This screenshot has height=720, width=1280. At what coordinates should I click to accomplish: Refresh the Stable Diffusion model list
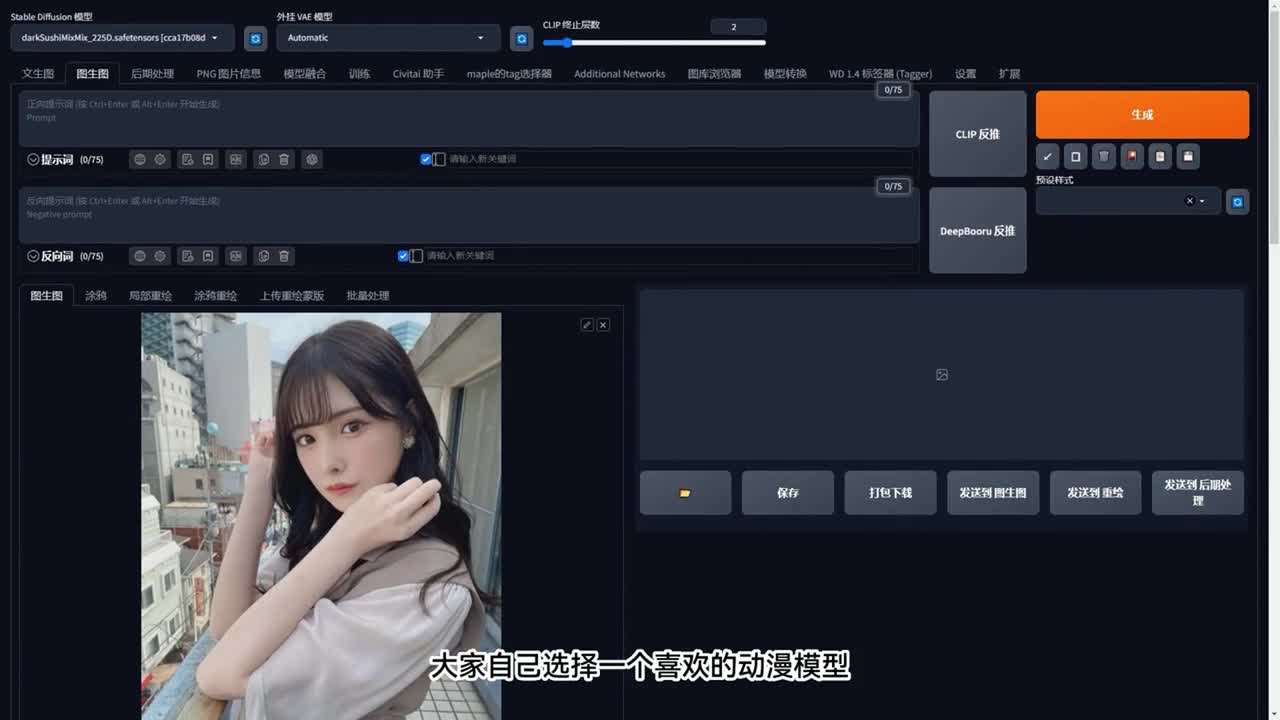(255, 38)
